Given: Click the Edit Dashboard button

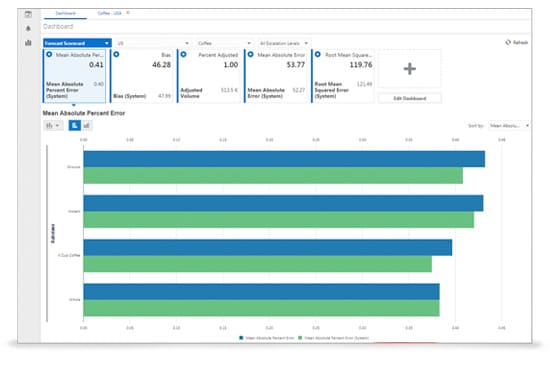Looking at the screenshot, I should [410, 98].
